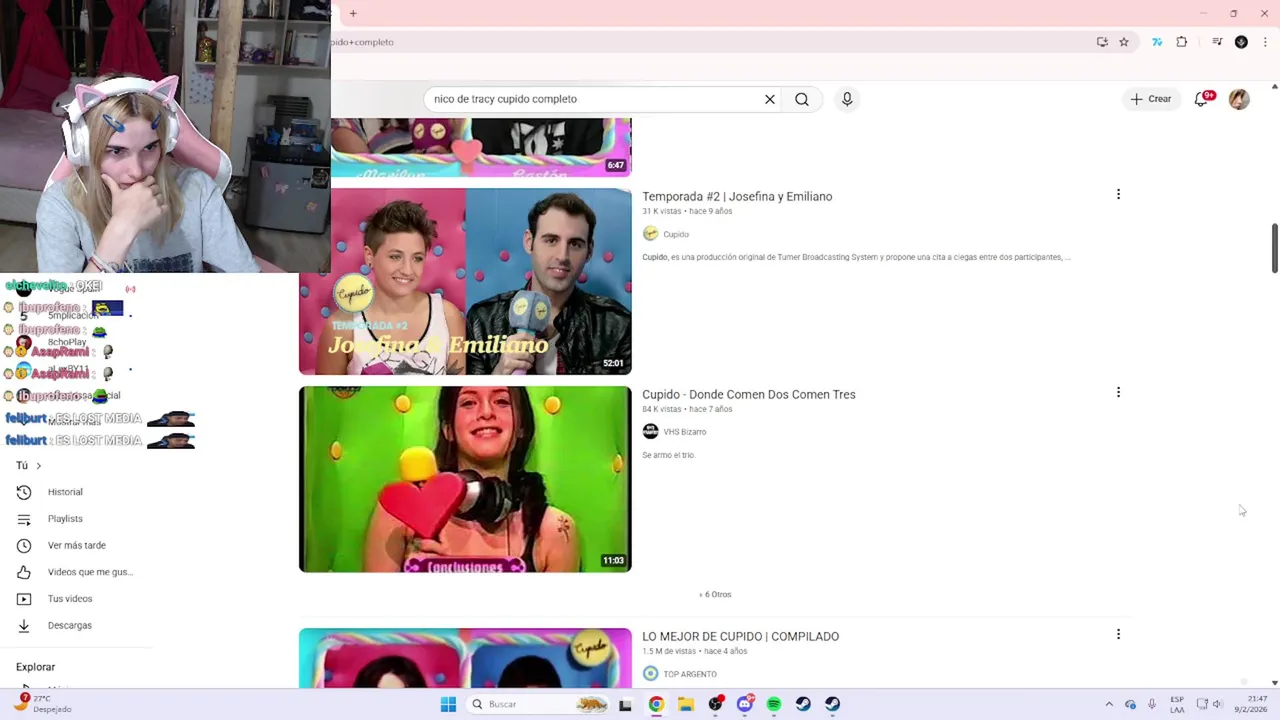Image resolution: width=1280 pixels, height=720 pixels.
Task: Expand the 'Tú' sidebar section
Action: pyautogui.click(x=28, y=465)
